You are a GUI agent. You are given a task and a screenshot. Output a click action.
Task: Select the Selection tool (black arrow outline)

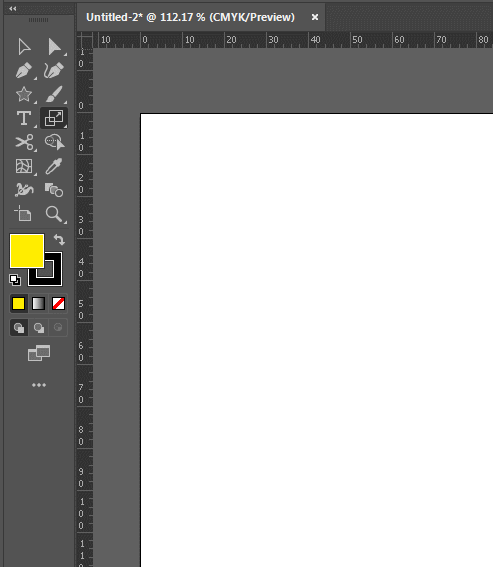point(24,47)
